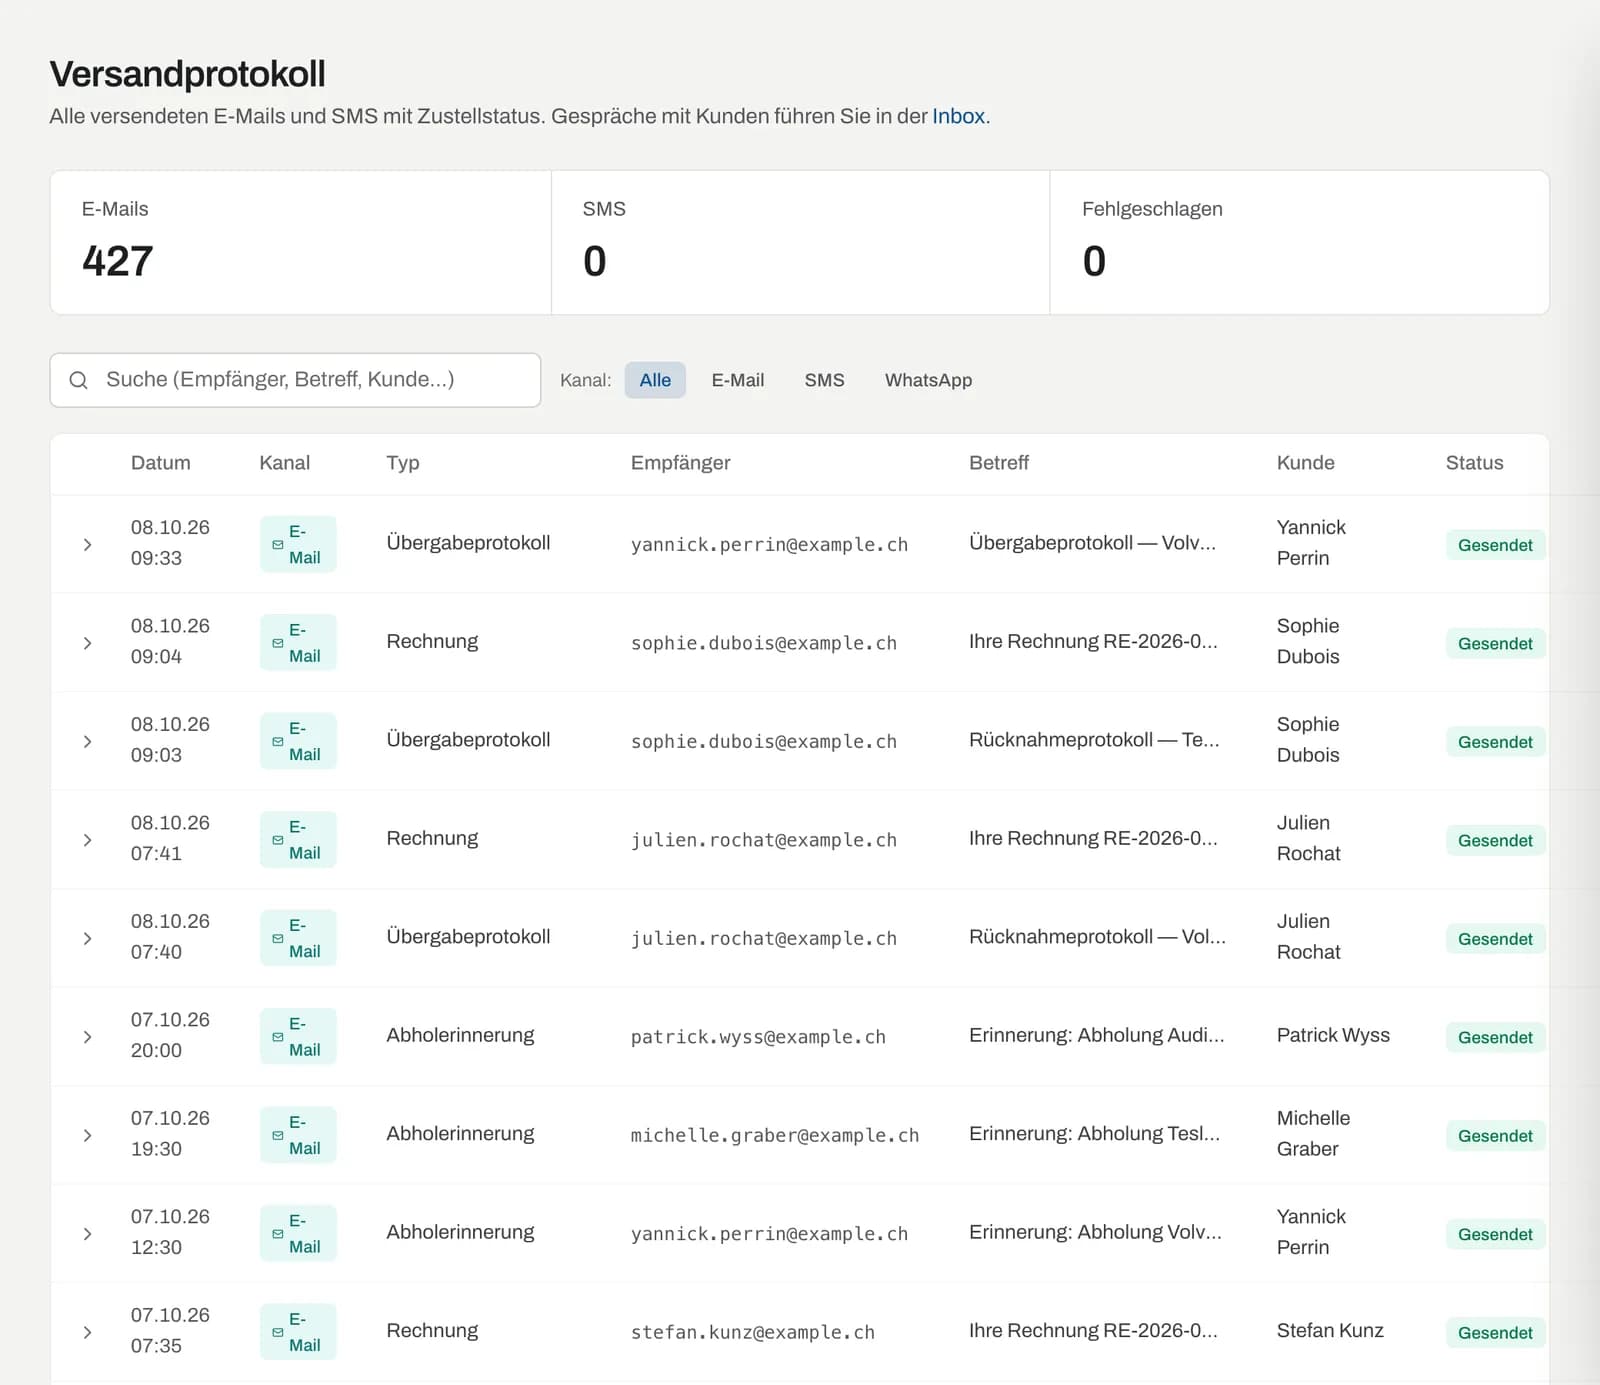Viewport: 1600px width, 1385px height.
Task: Click the Datum column header
Action: point(160,463)
